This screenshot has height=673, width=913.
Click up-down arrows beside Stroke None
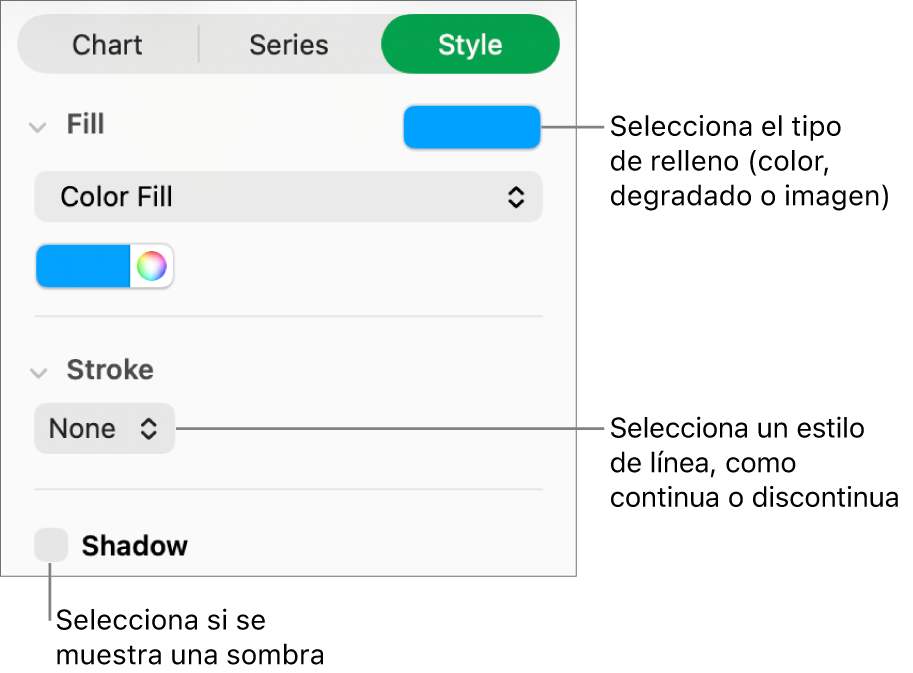(148, 429)
